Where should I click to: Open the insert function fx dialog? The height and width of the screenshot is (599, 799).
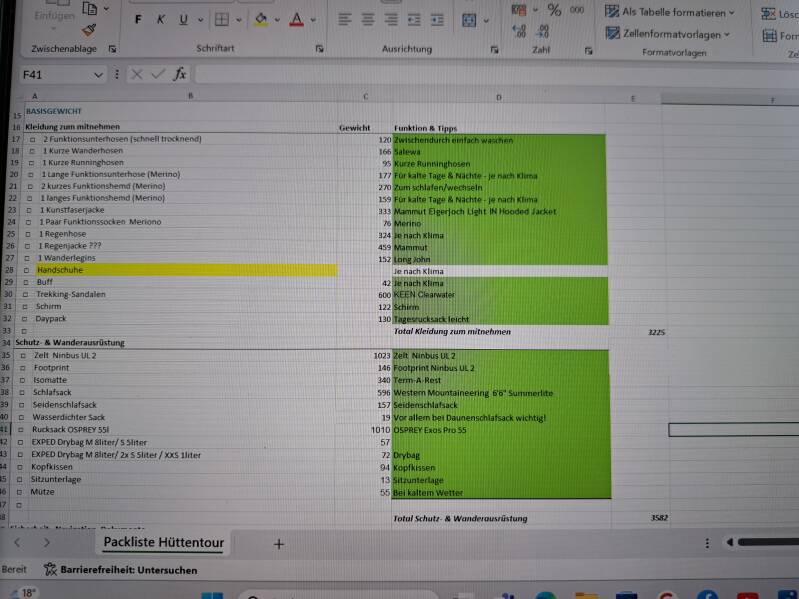[180, 74]
